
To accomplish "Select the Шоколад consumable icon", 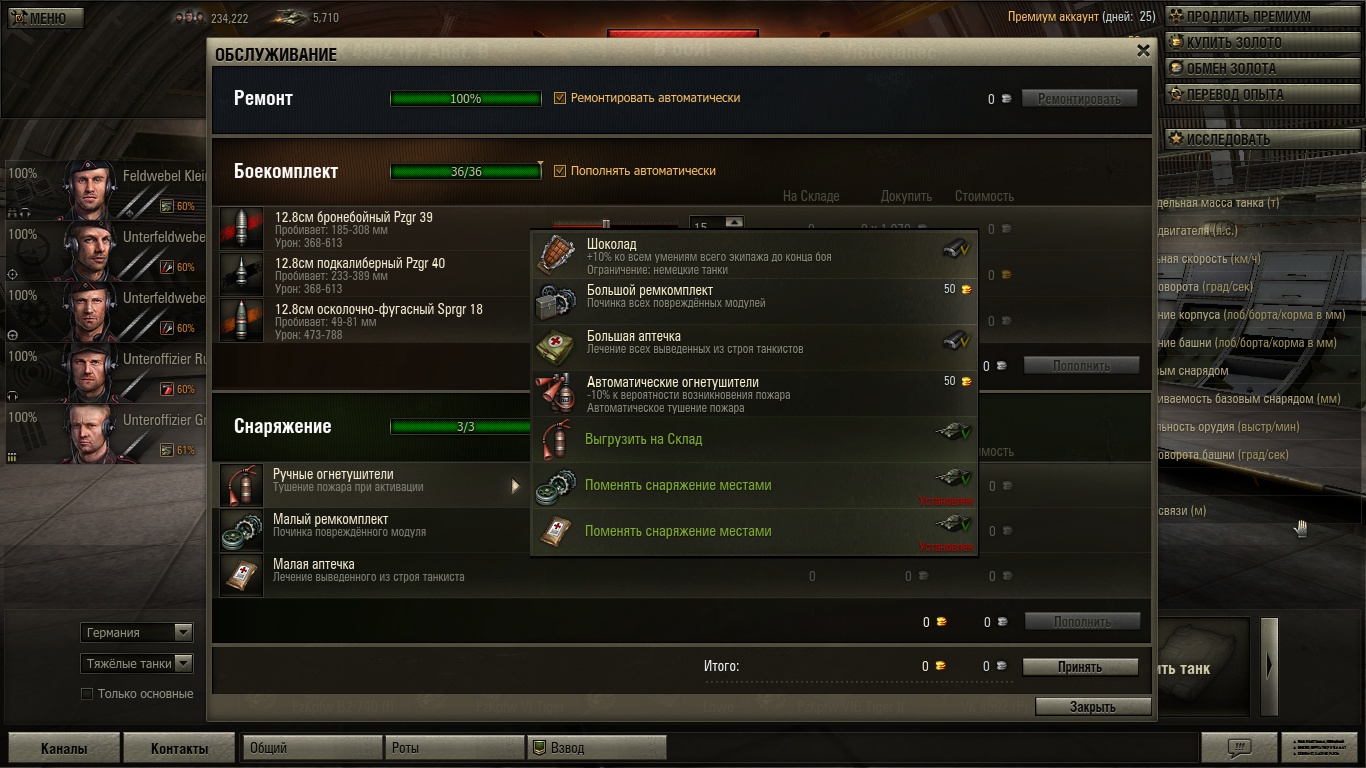I will [556, 254].
